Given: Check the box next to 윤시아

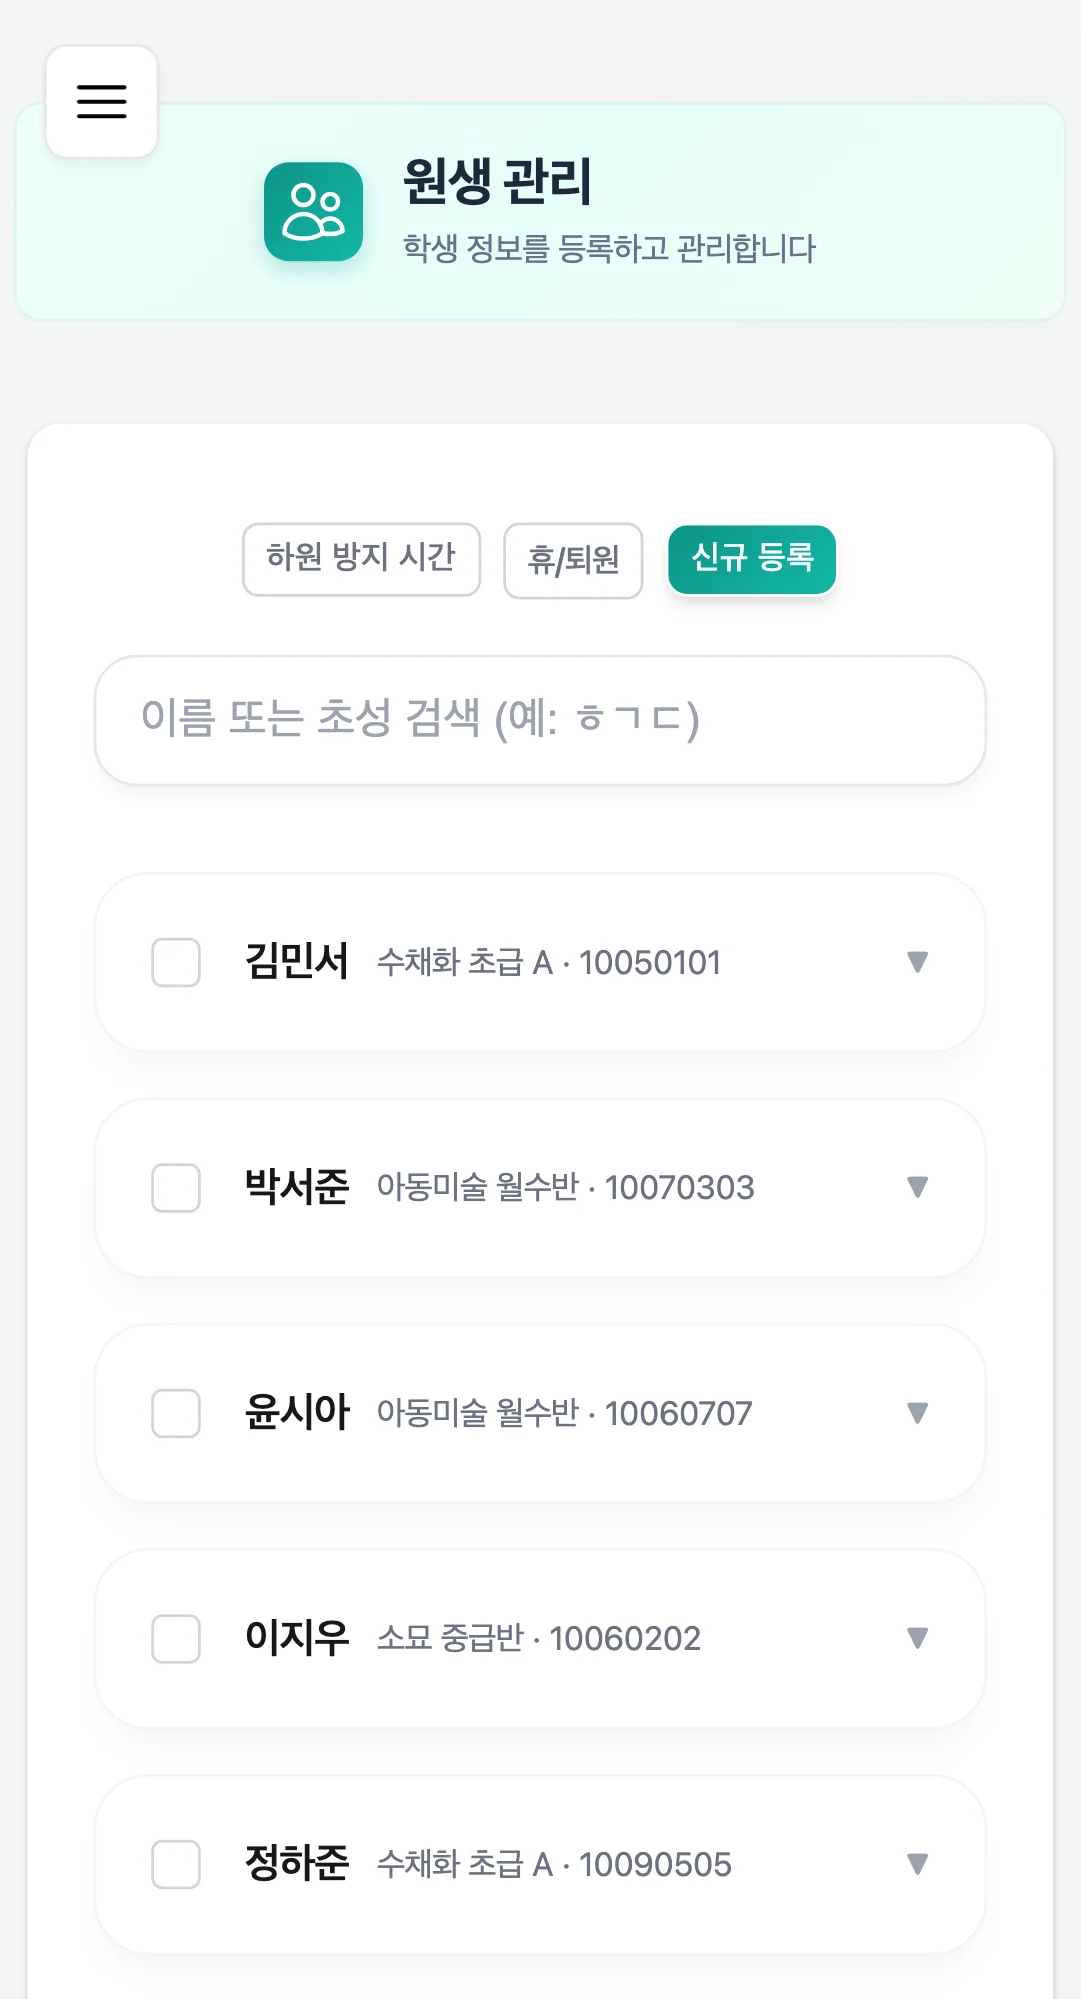Looking at the screenshot, I should point(176,1413).
